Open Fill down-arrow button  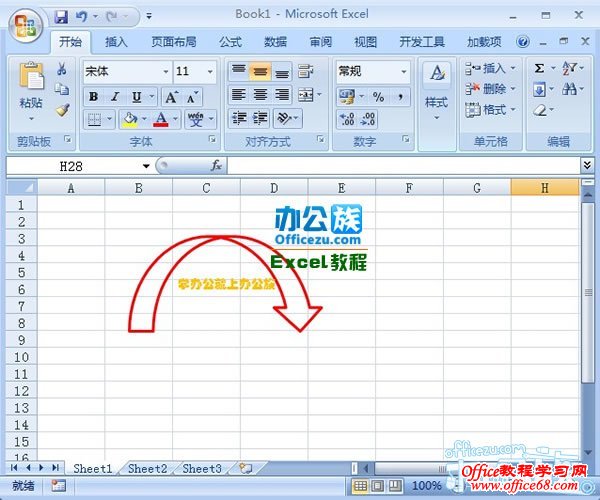(539, 90)
